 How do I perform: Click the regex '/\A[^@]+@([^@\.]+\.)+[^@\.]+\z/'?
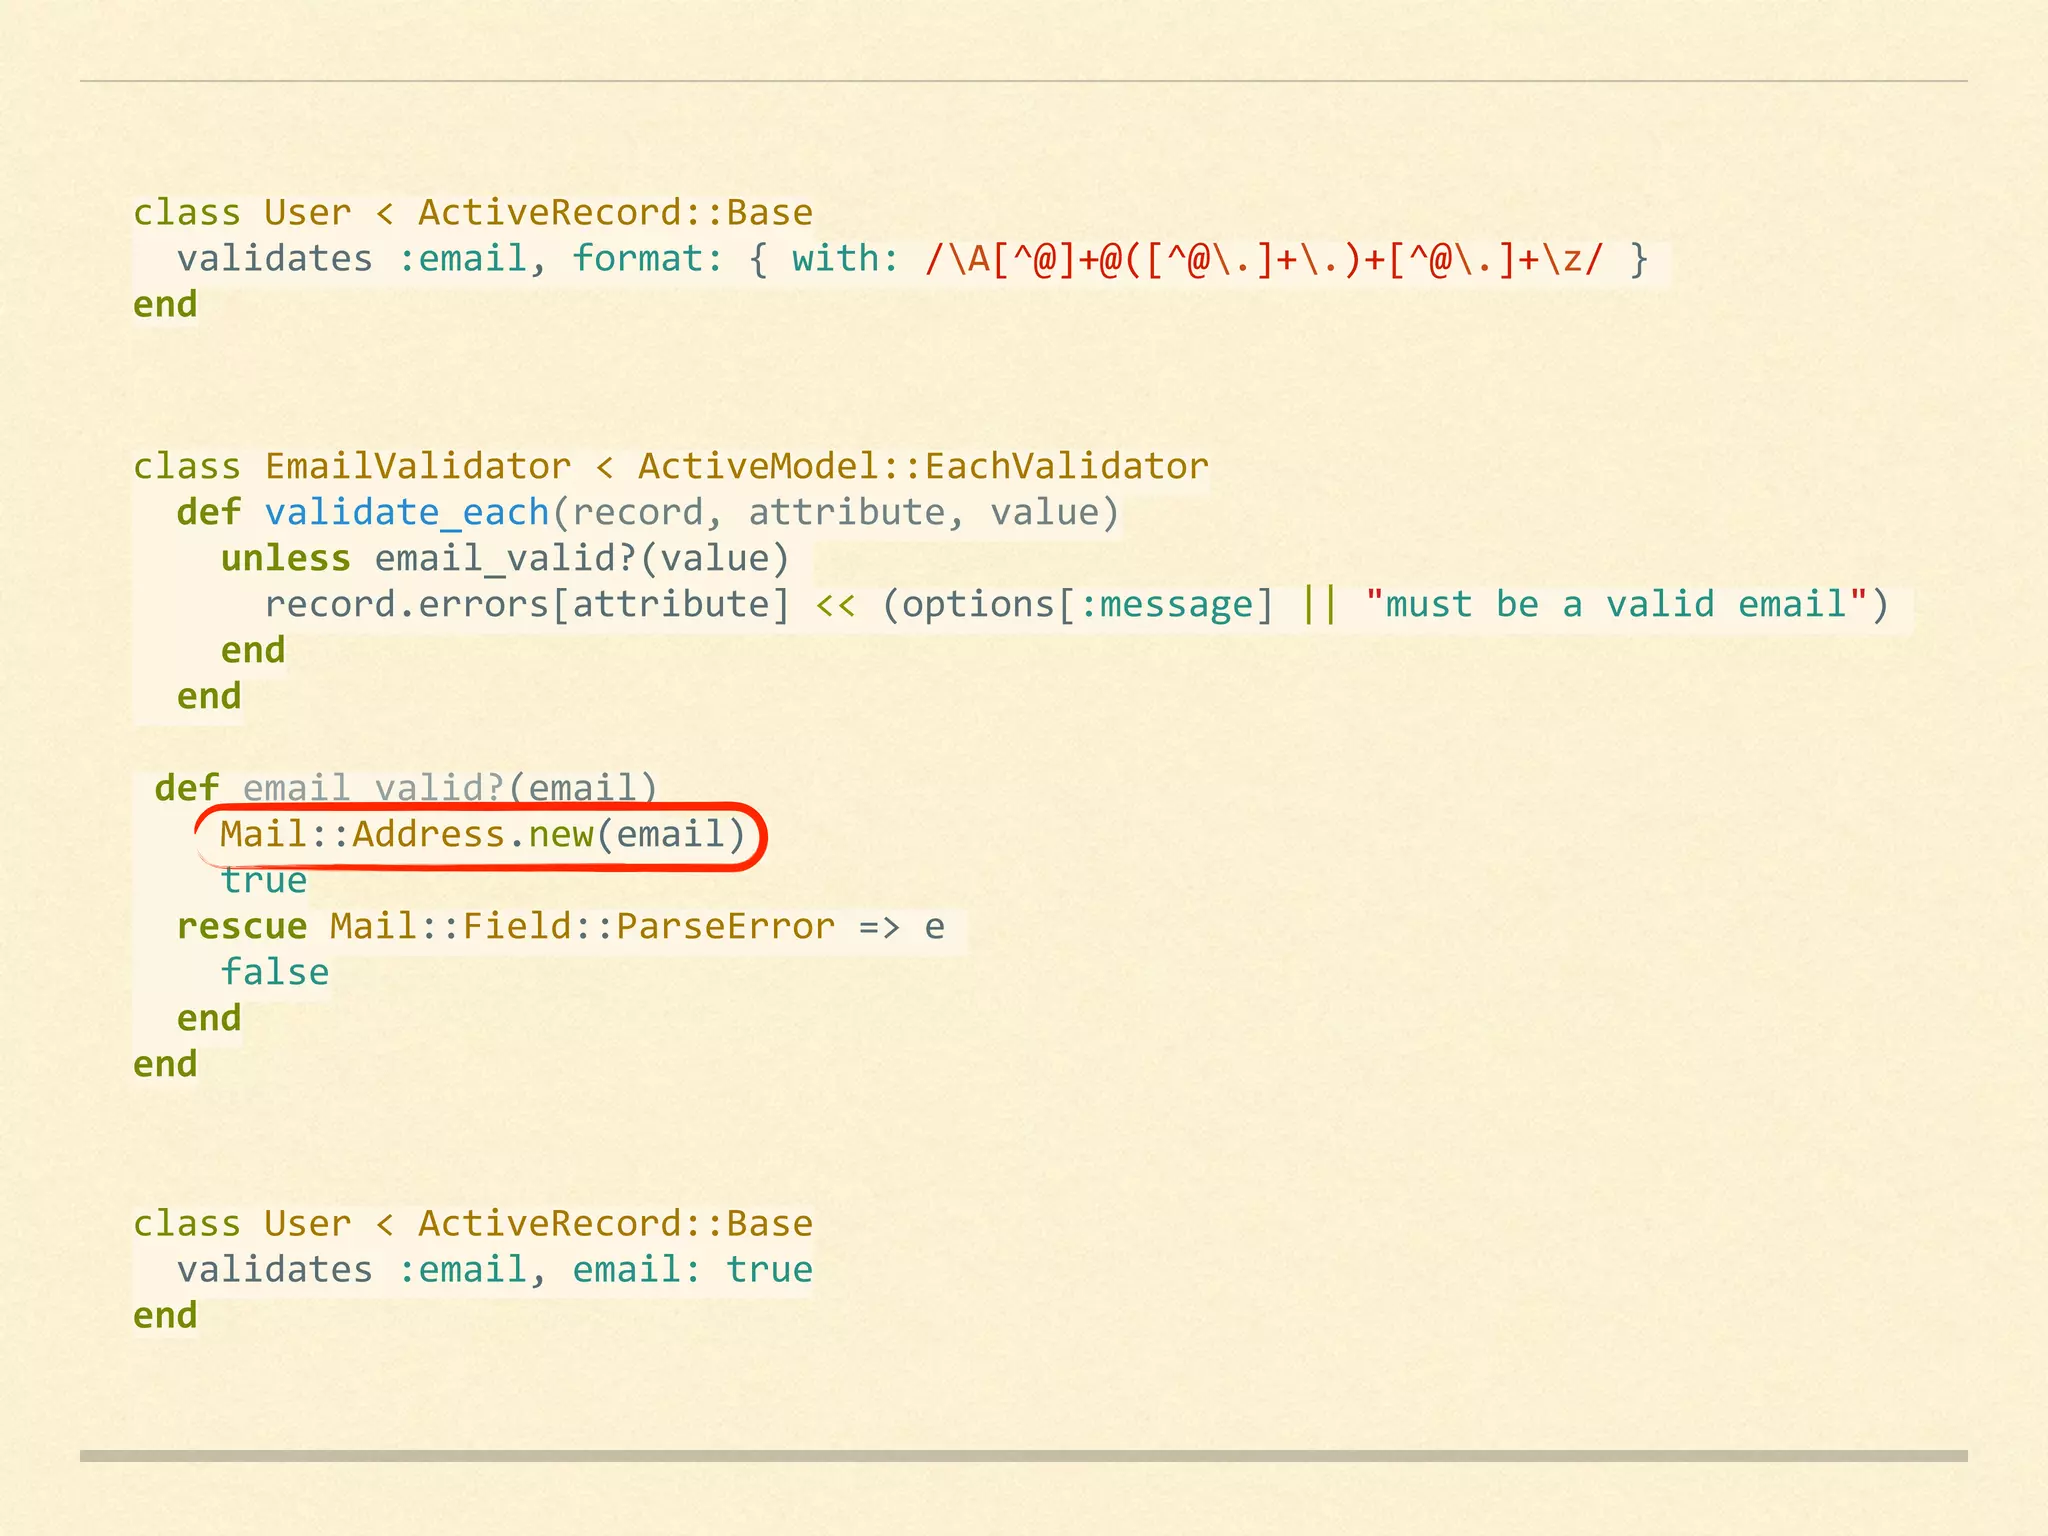(1264, 259)
